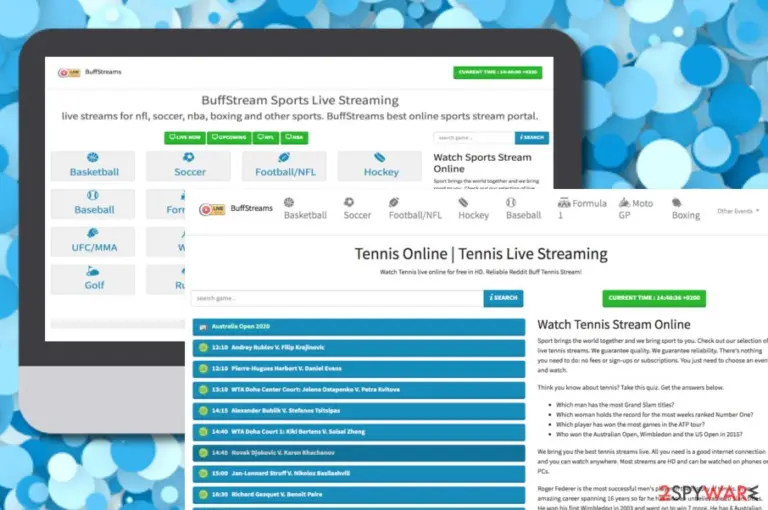Viewport: 768px width, 510px height.
Task: Select Boxing in the top navigation
Action: pos(685,209)
